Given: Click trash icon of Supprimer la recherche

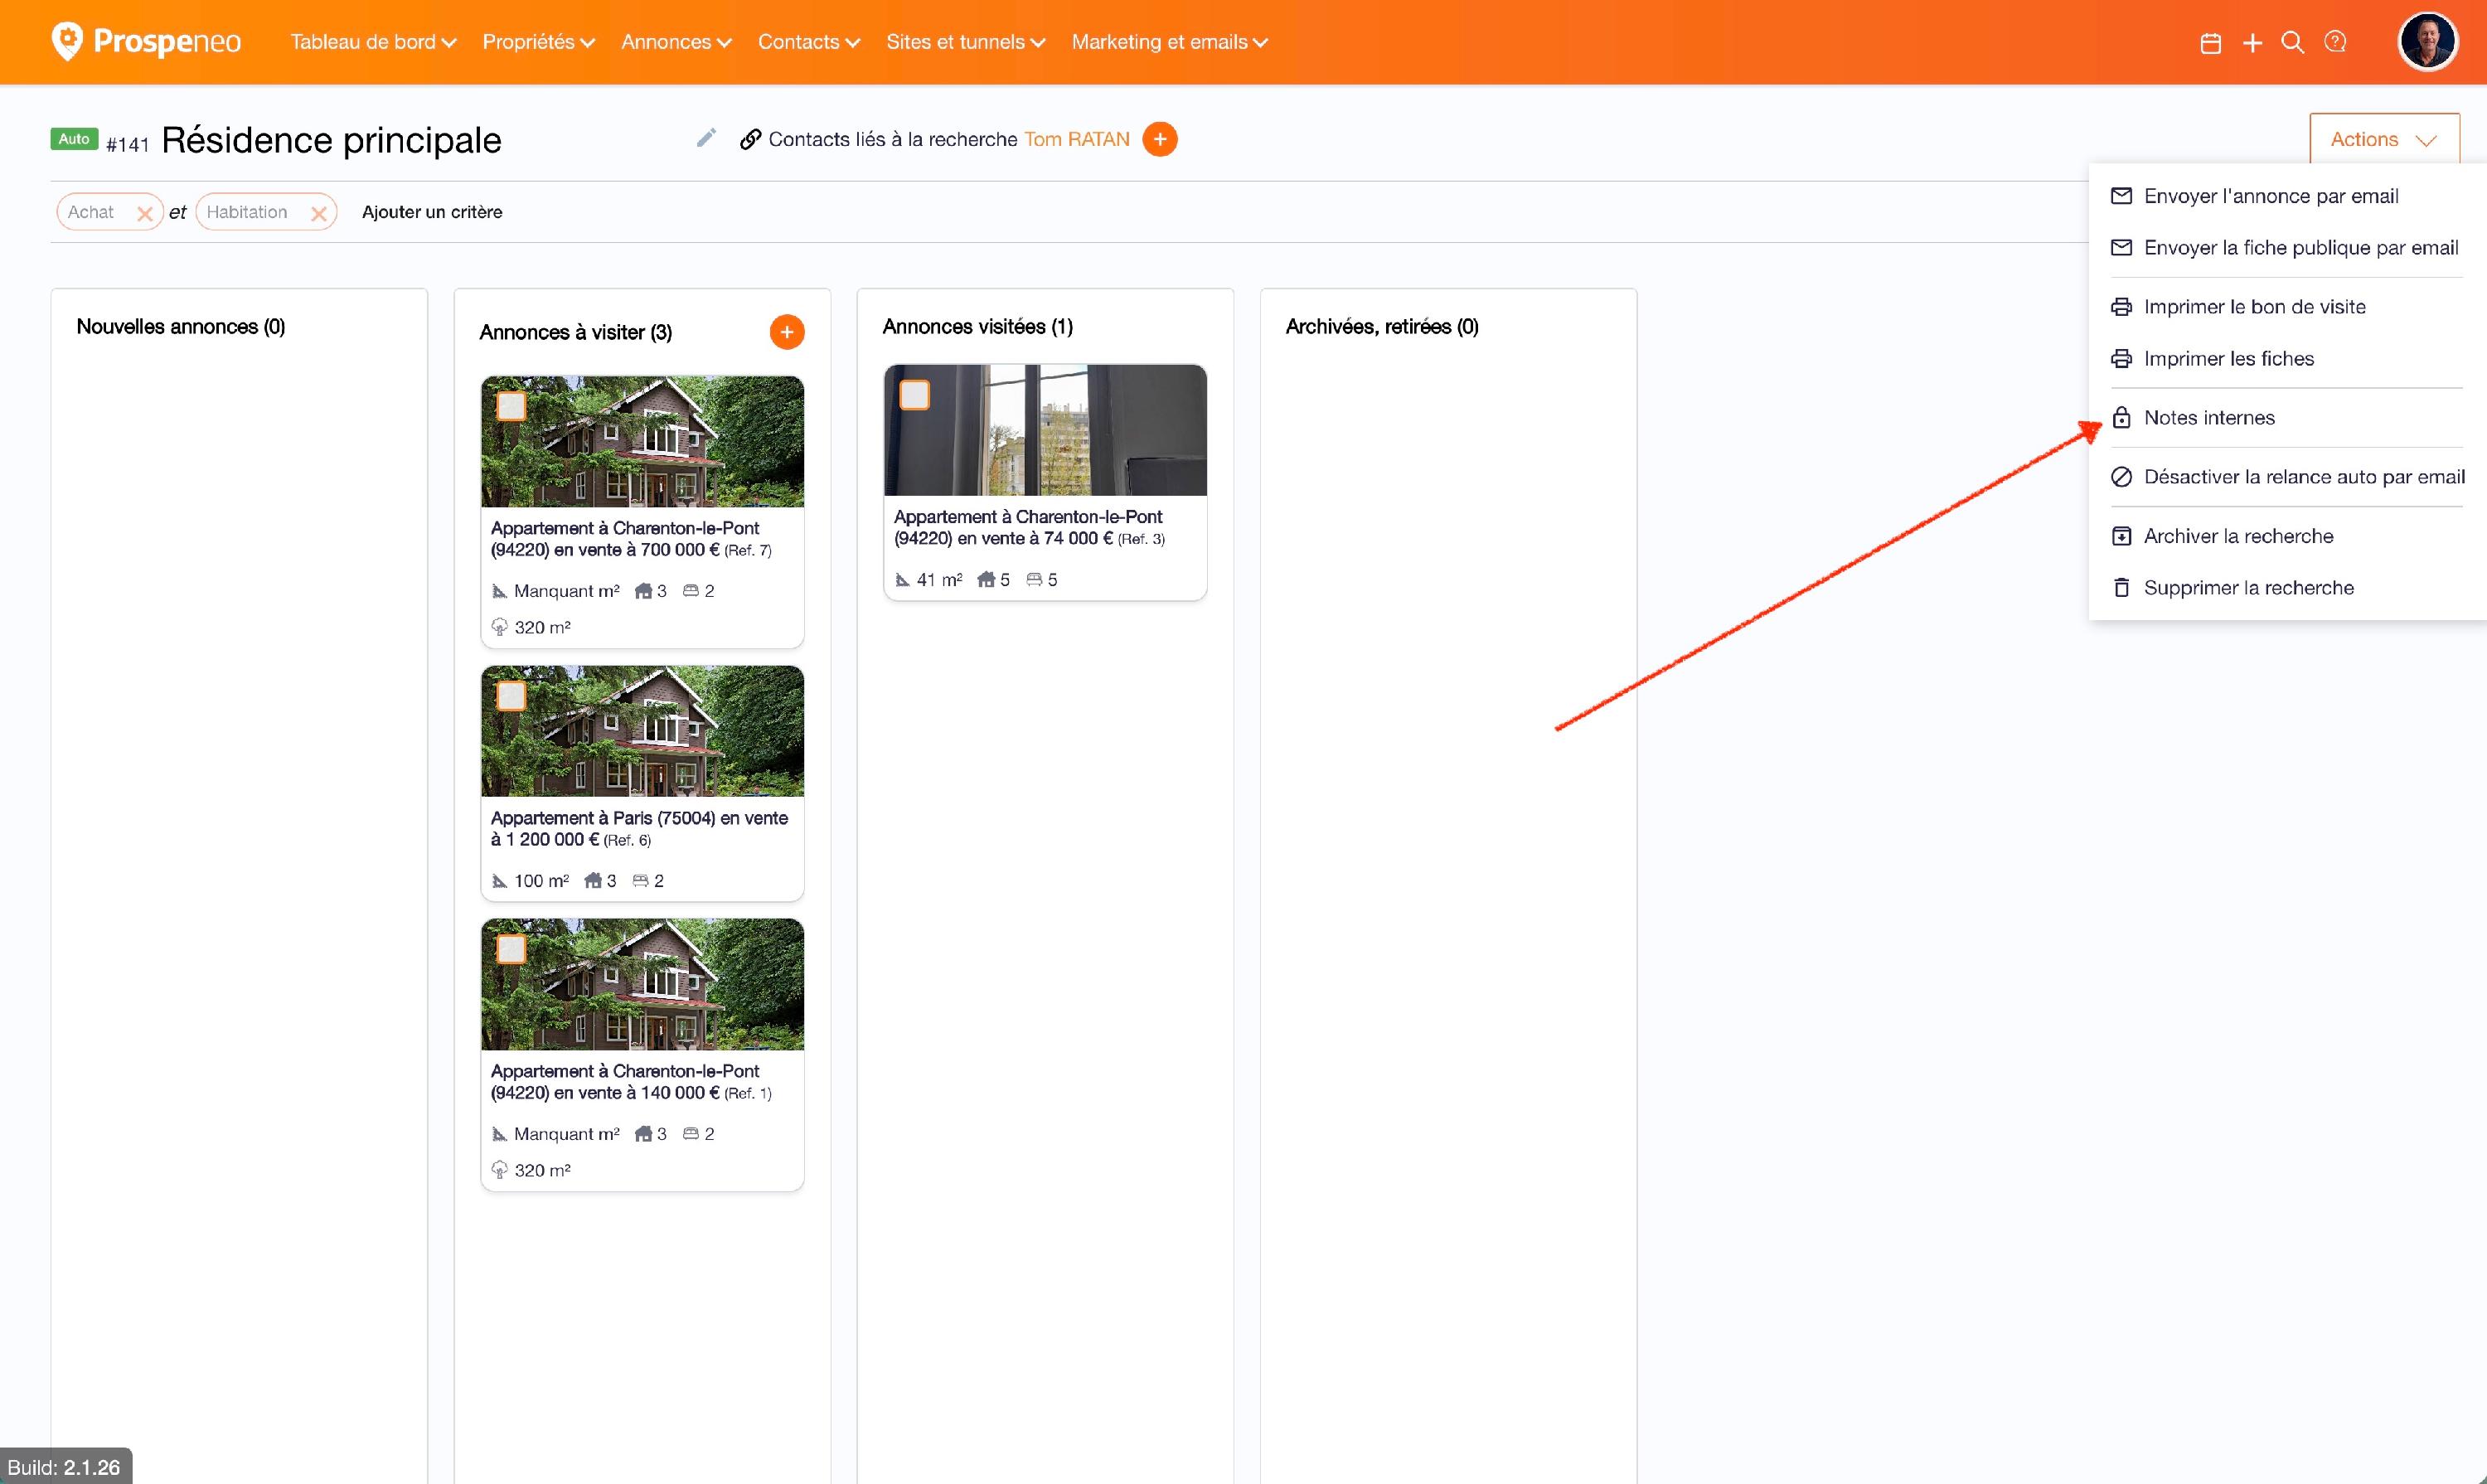Looking at the screenshot, I should tap(2121, 588).
